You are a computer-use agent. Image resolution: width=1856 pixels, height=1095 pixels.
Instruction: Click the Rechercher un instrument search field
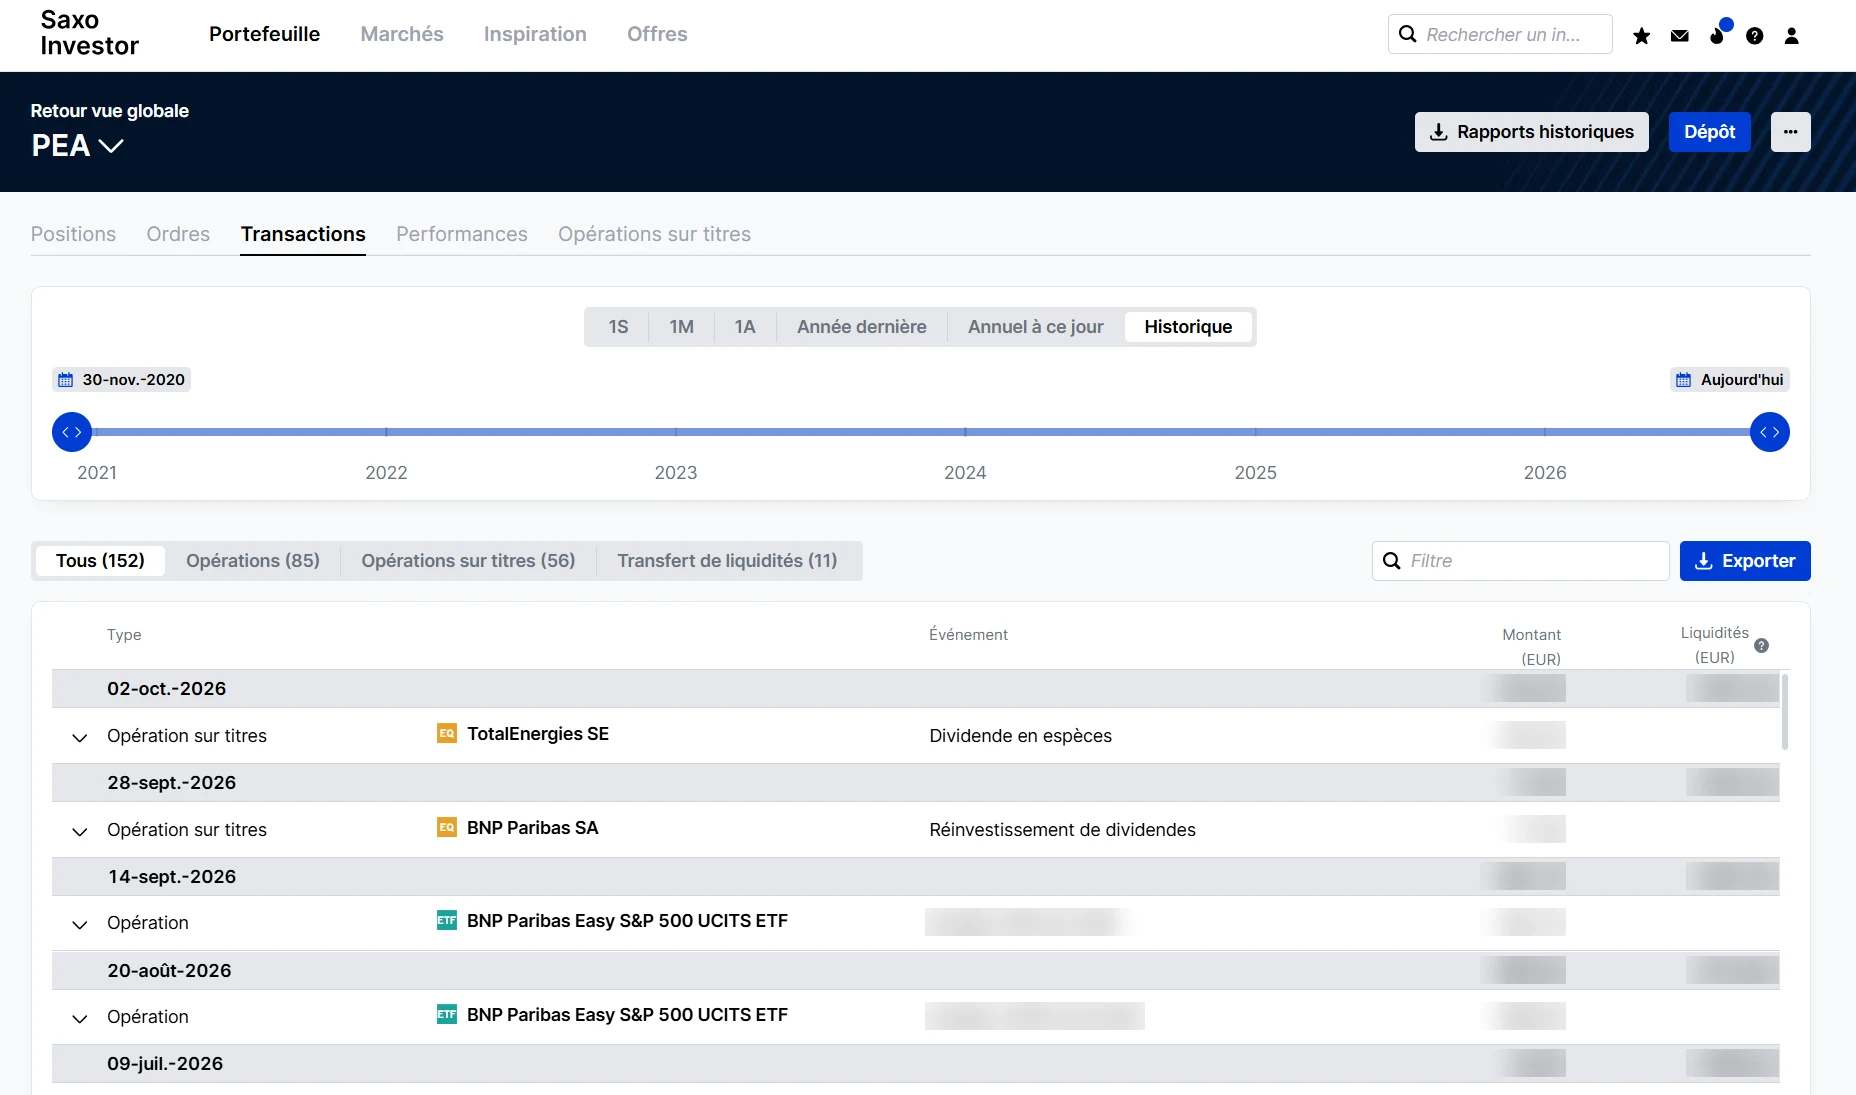coord(1500,34)
